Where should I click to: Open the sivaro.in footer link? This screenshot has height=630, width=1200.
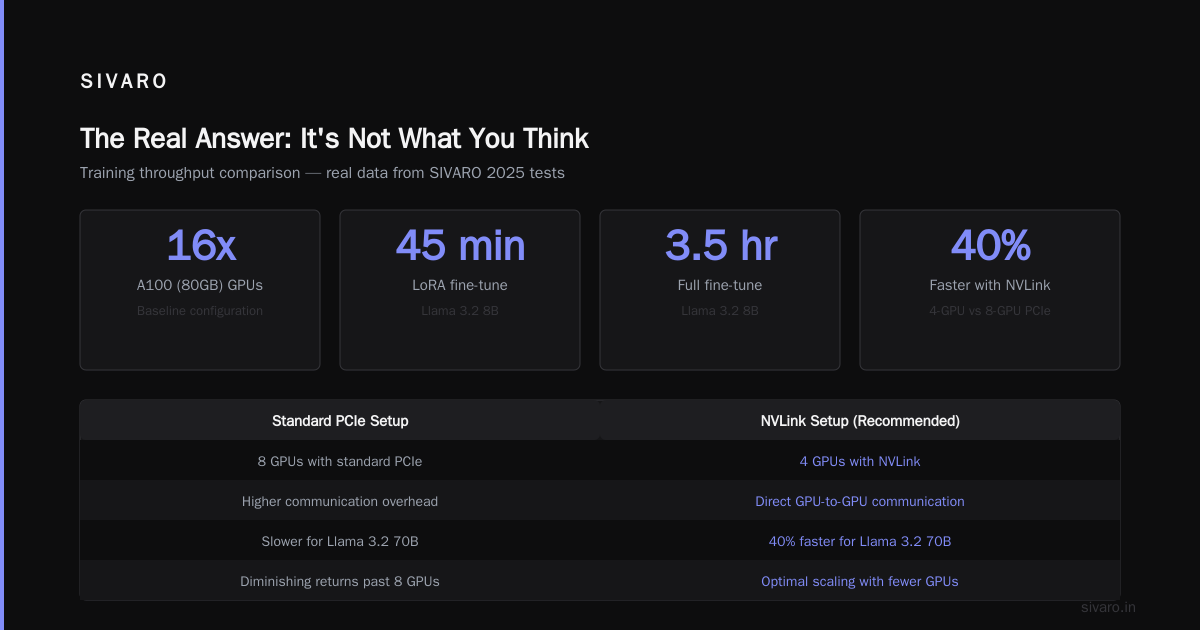[1109, 607]
